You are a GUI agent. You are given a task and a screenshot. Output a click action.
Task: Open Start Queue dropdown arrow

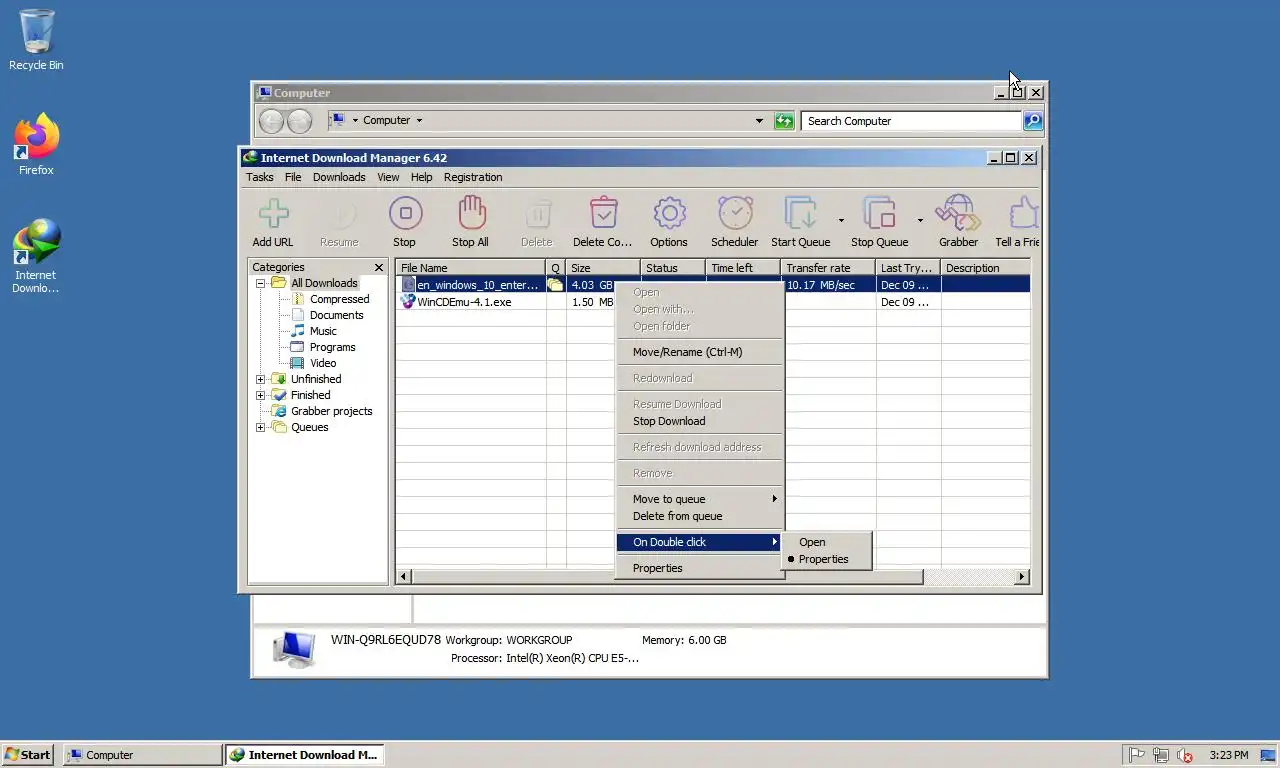[841, 220]
